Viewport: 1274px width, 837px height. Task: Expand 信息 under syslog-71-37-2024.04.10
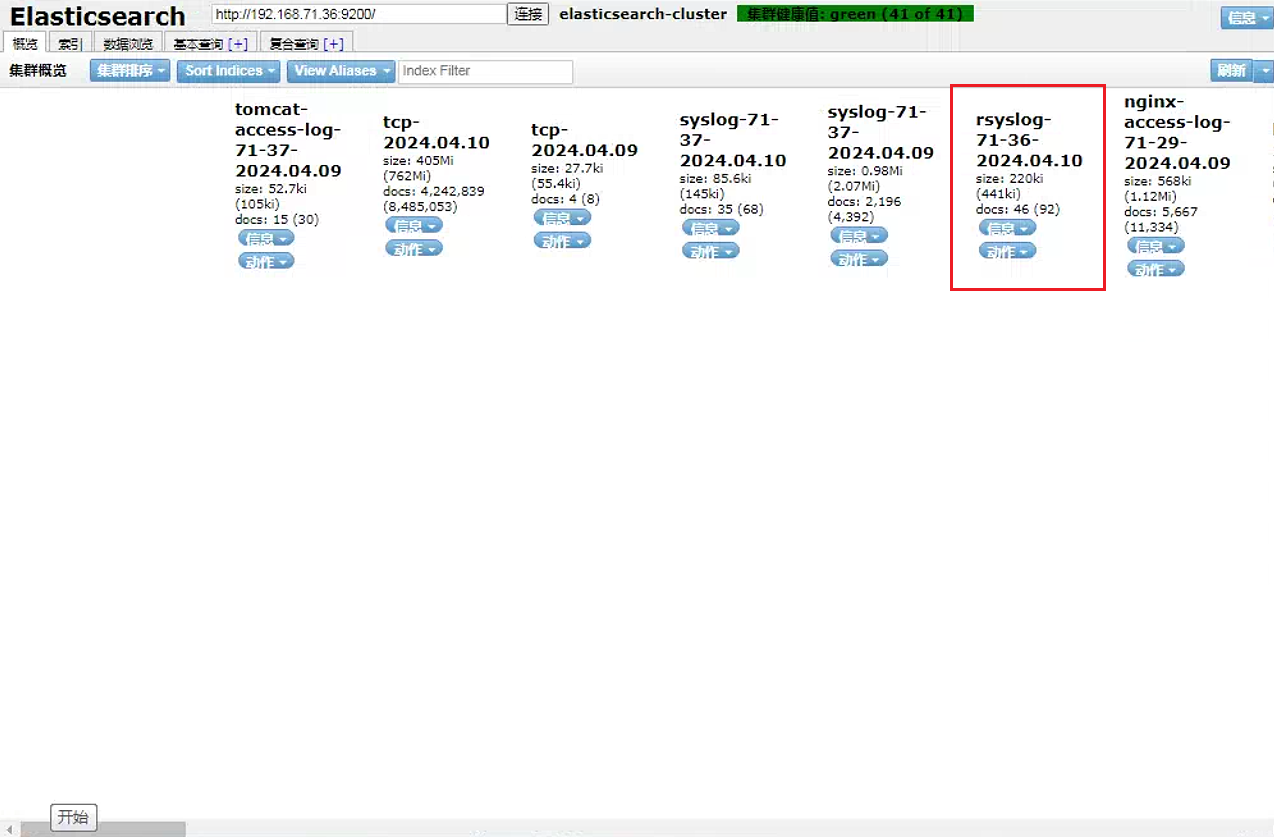(711, 227)
